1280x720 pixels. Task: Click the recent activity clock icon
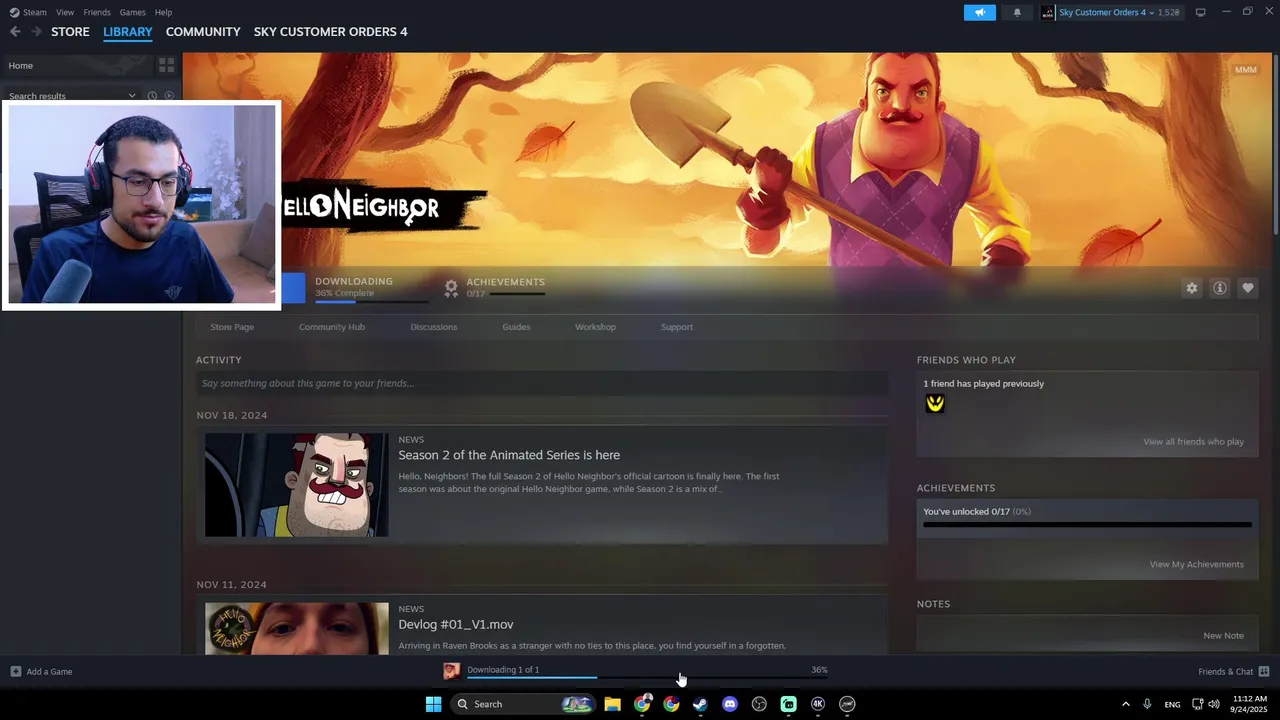coord(152,96)
